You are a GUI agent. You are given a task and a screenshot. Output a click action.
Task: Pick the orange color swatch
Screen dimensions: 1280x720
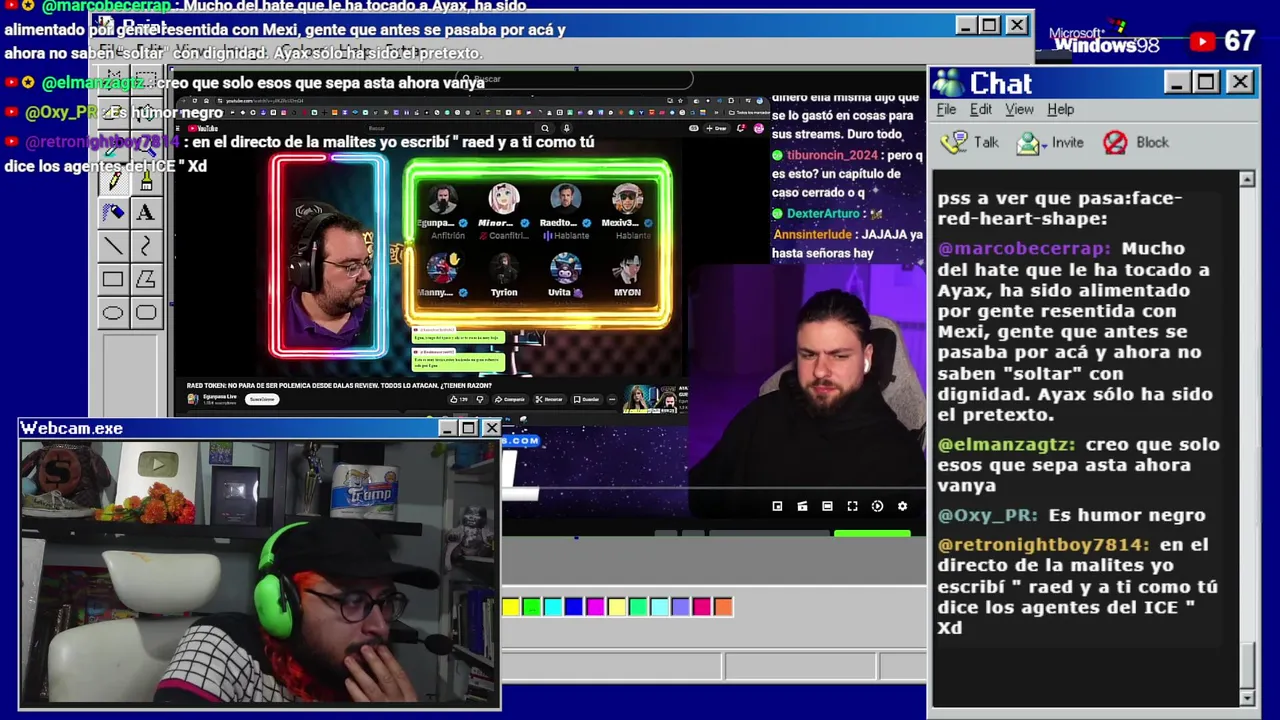[723, 607]
